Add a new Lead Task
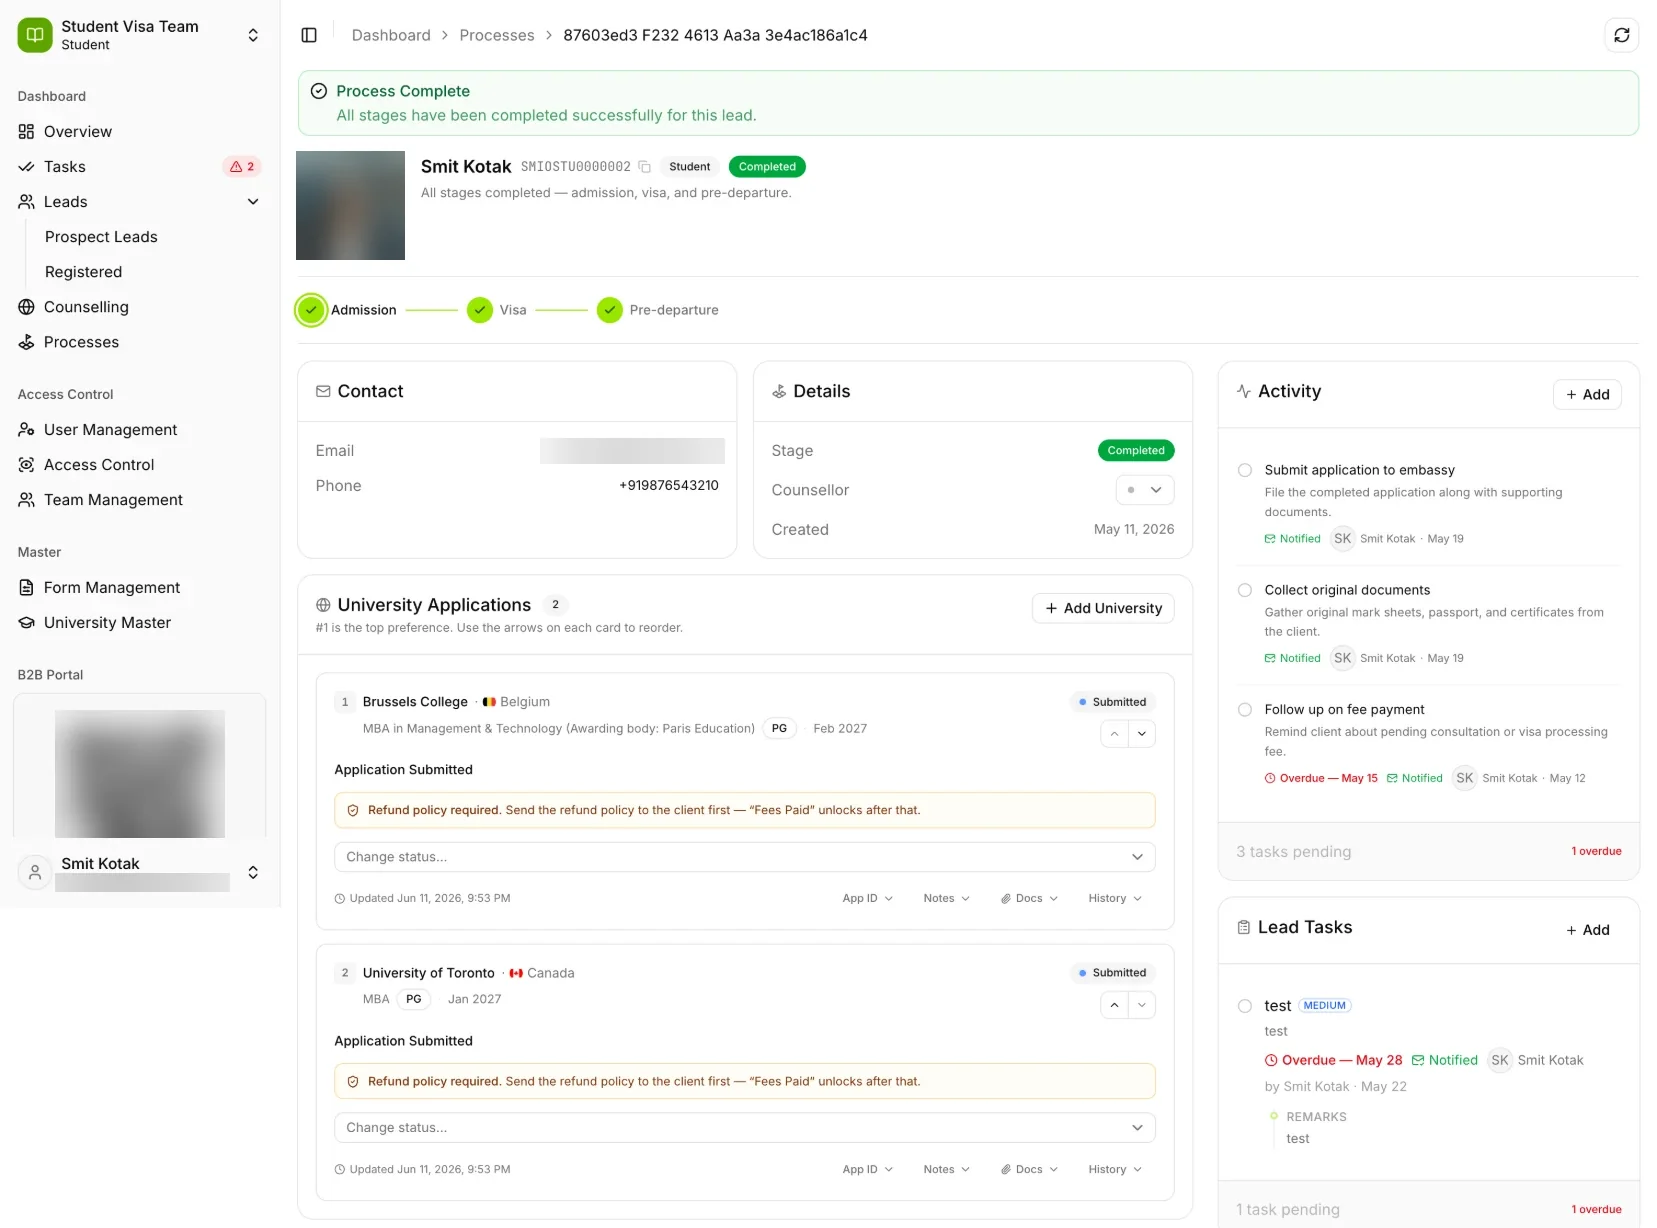 point(1587,930)
